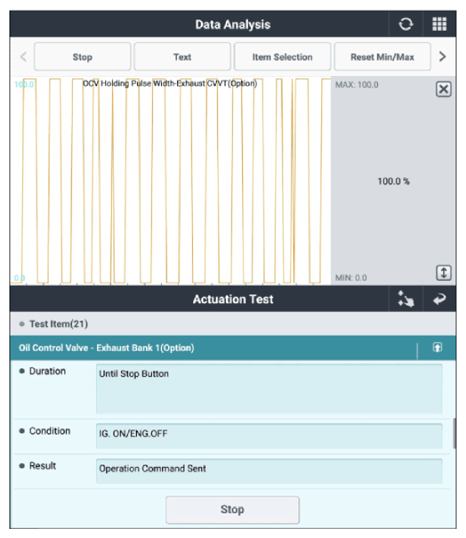Click the actuation panel vertical scrollbar

click(454, 433)
